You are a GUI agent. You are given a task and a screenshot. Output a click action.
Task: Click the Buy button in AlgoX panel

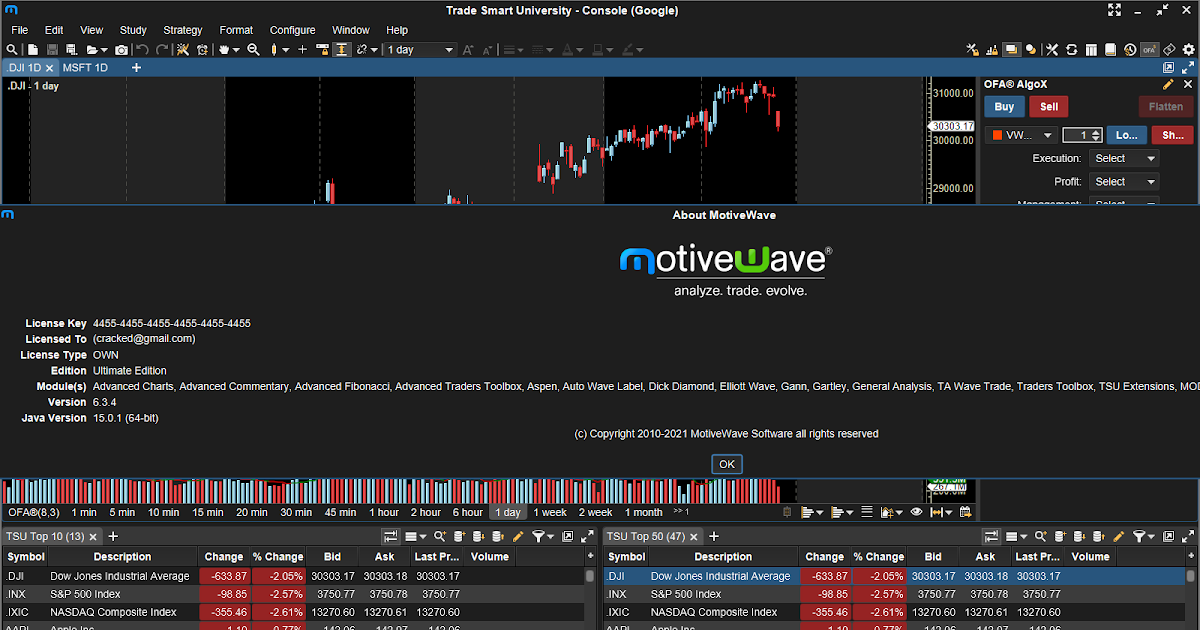click(1004, 107)
